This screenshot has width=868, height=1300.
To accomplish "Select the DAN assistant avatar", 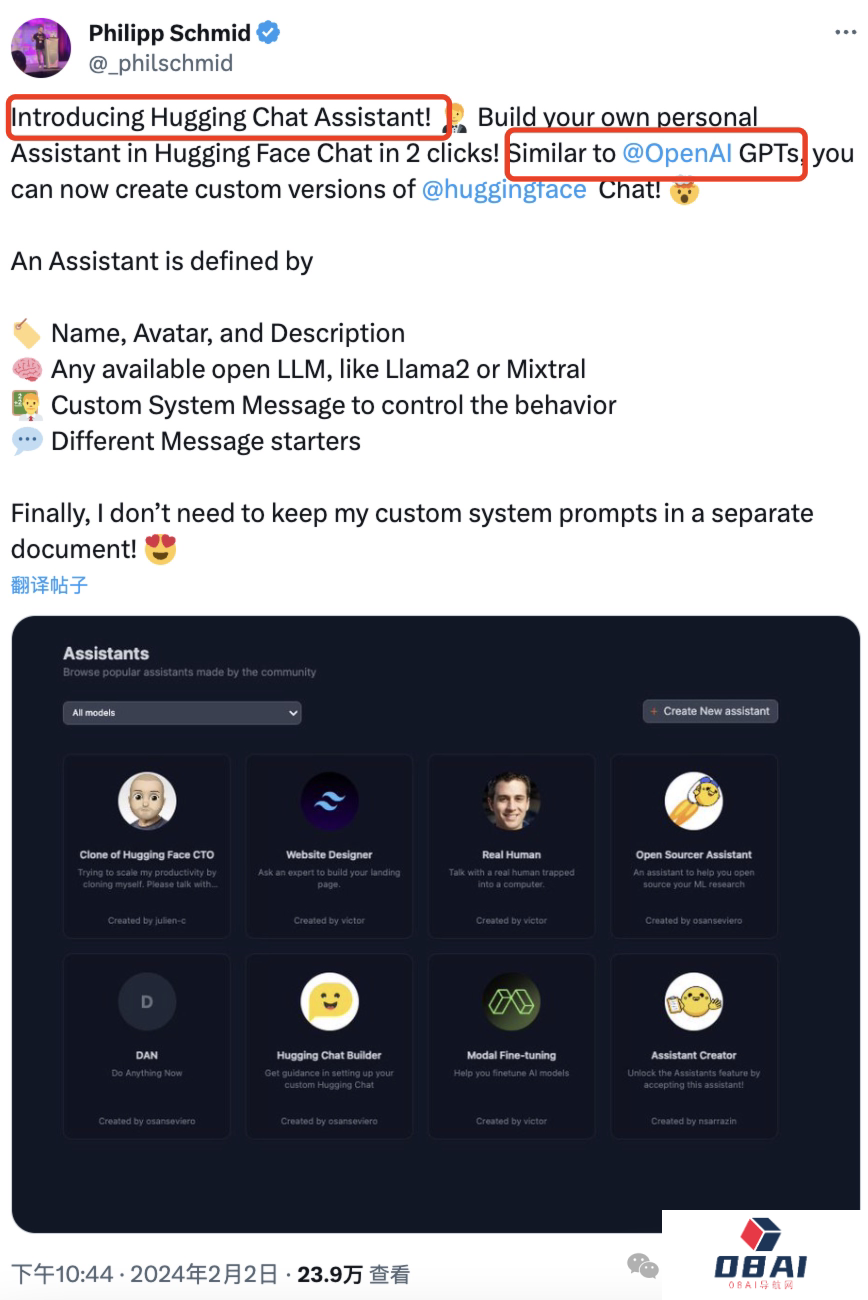I will (x=147, y=1001).
